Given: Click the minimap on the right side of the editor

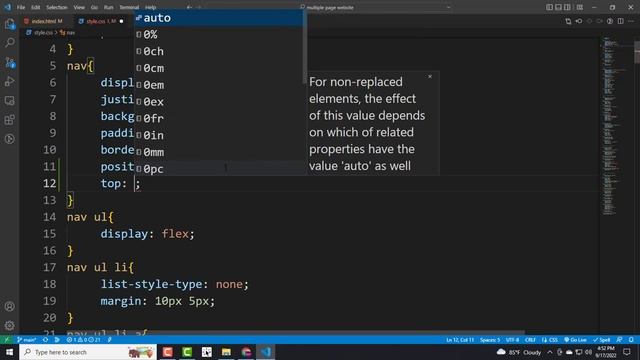Looking at the screenshot, I should [x=616, y=127].
